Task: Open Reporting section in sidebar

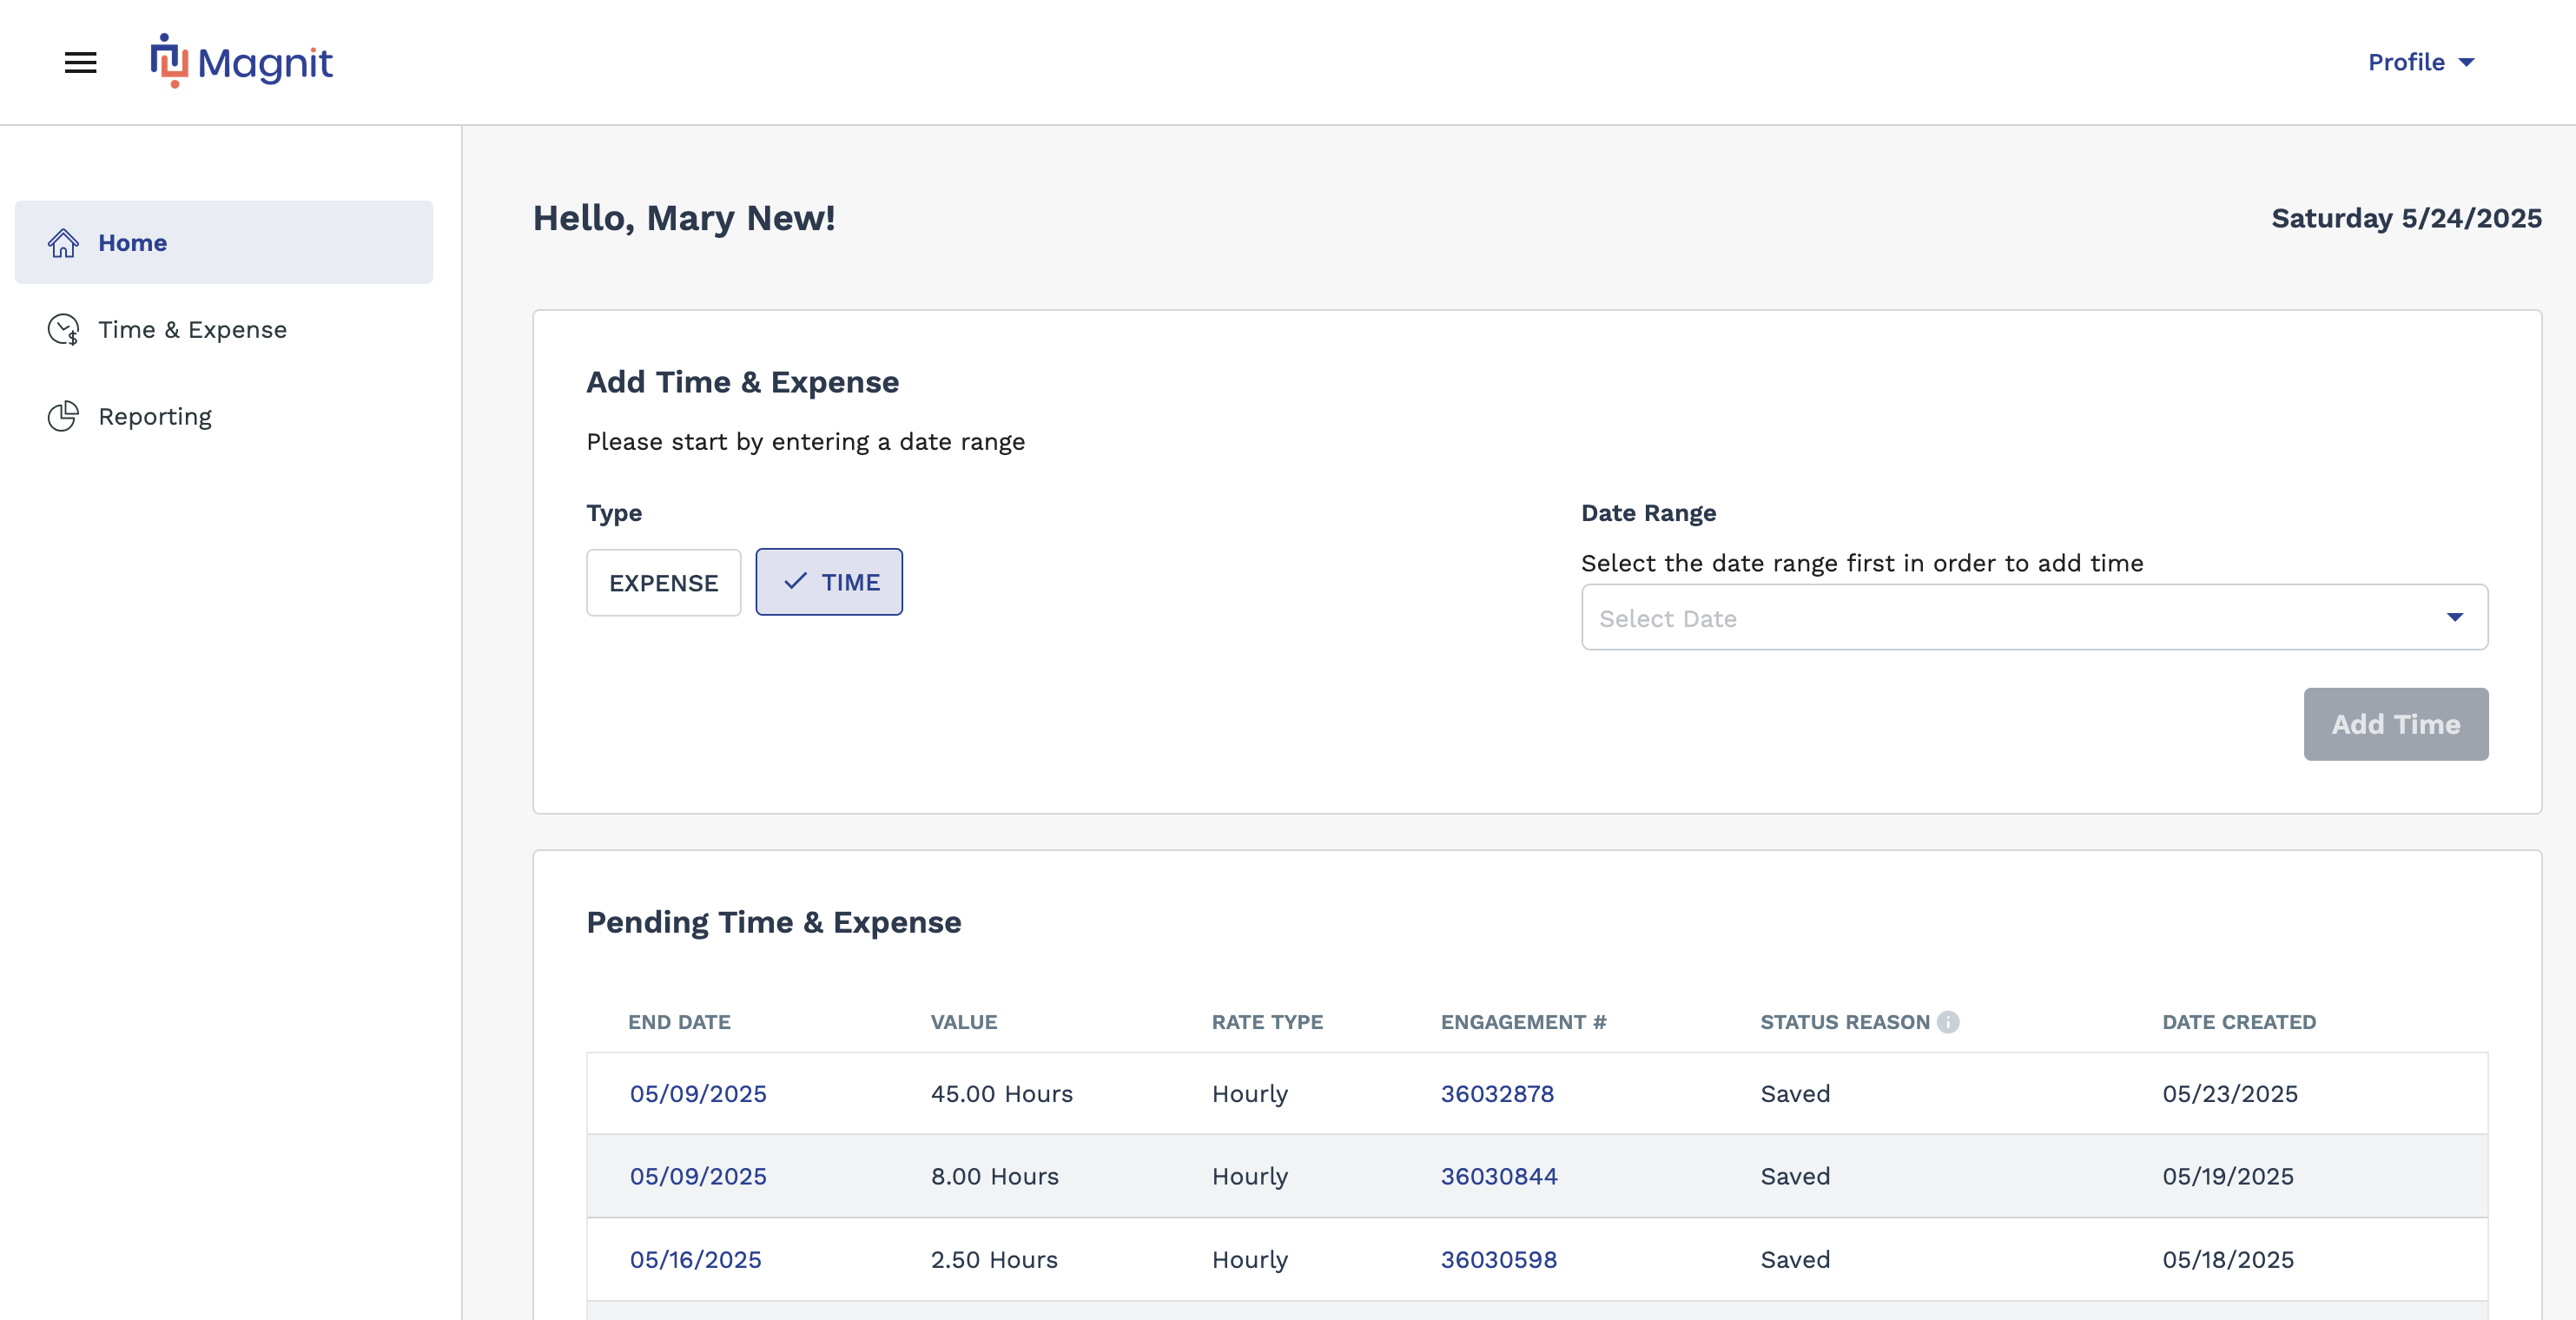Action: (x=224, y=416)
